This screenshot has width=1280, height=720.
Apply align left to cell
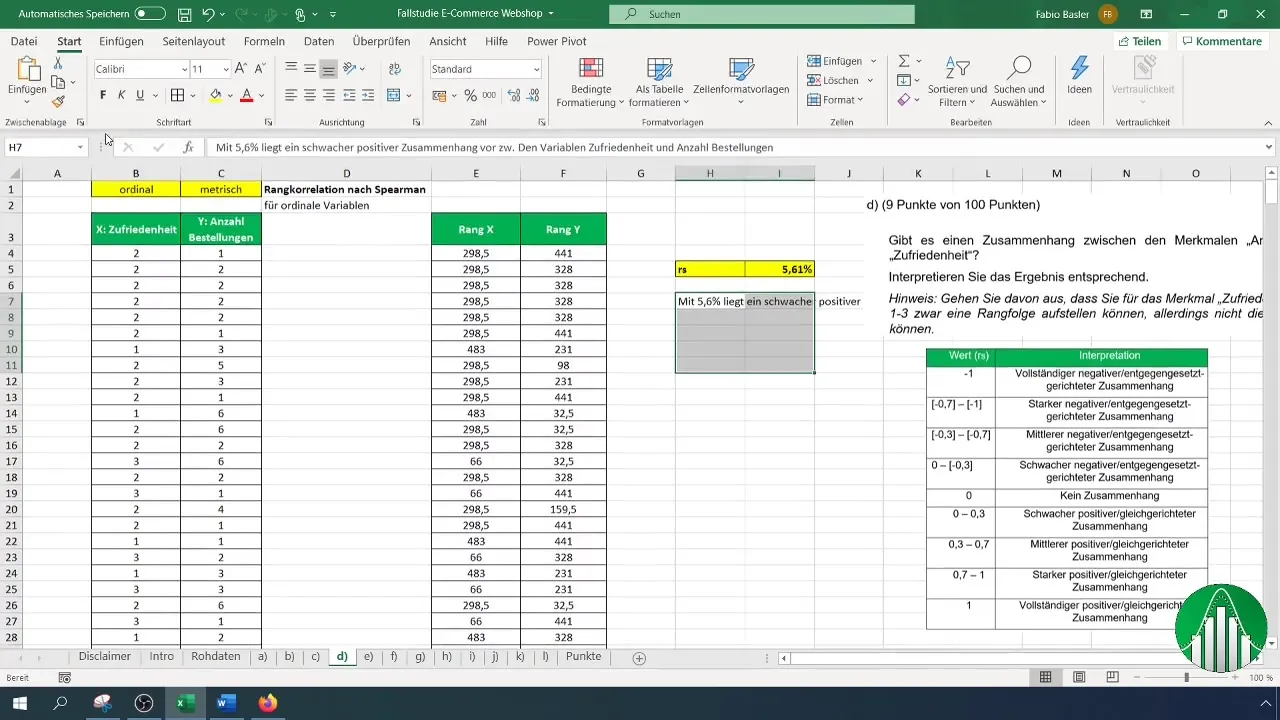pos(291,96)
